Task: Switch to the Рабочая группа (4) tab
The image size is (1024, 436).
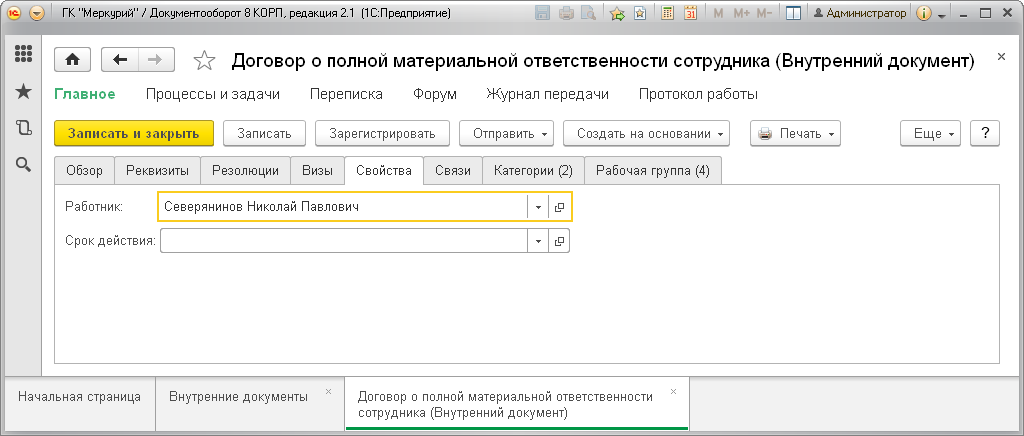Action: [652, 171]
